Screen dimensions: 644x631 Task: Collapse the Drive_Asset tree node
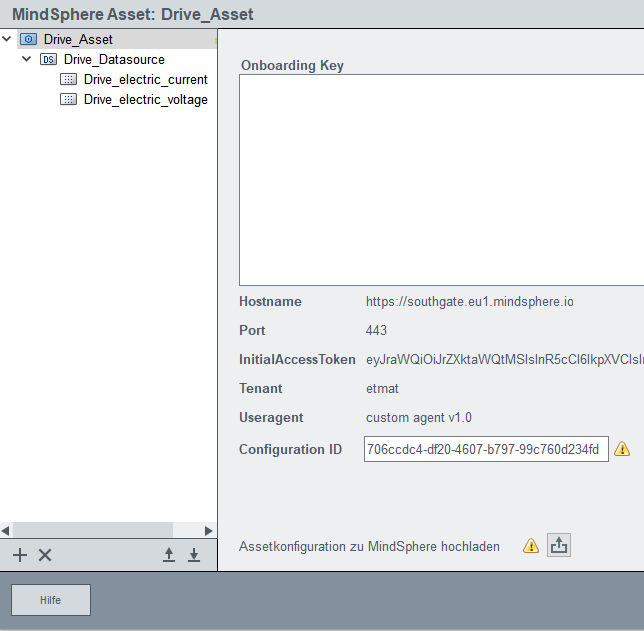point(7,39)
